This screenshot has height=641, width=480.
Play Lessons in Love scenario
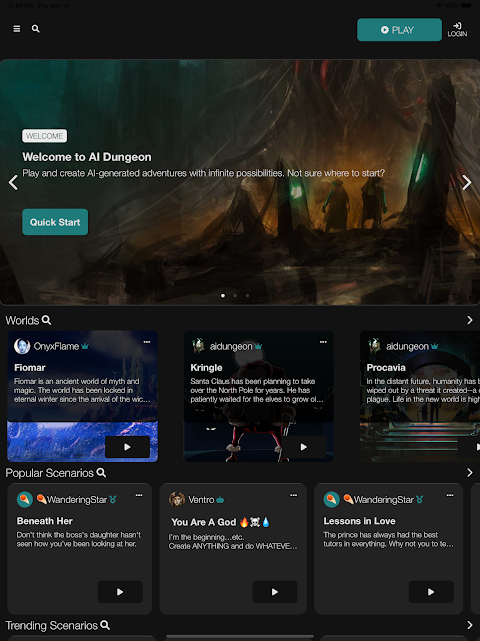click(x=431, y=592)
